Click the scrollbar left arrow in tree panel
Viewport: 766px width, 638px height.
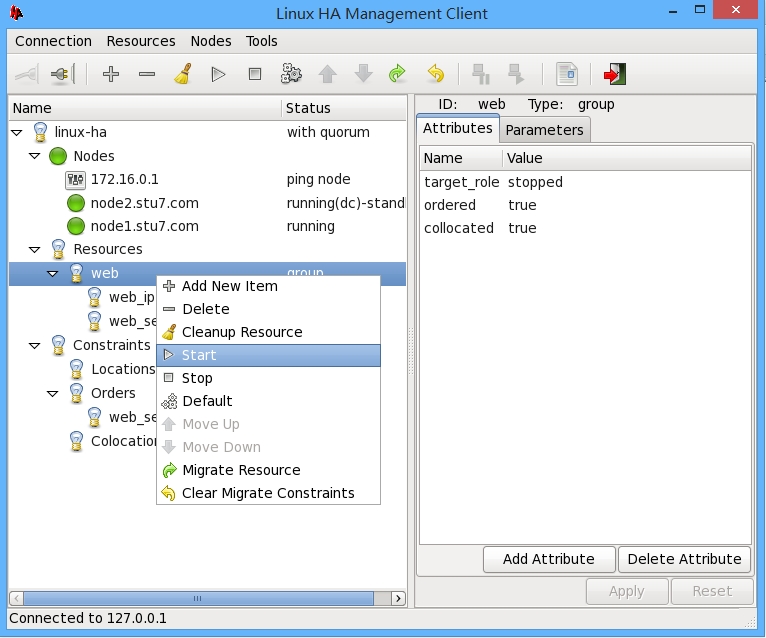[16, 598]
